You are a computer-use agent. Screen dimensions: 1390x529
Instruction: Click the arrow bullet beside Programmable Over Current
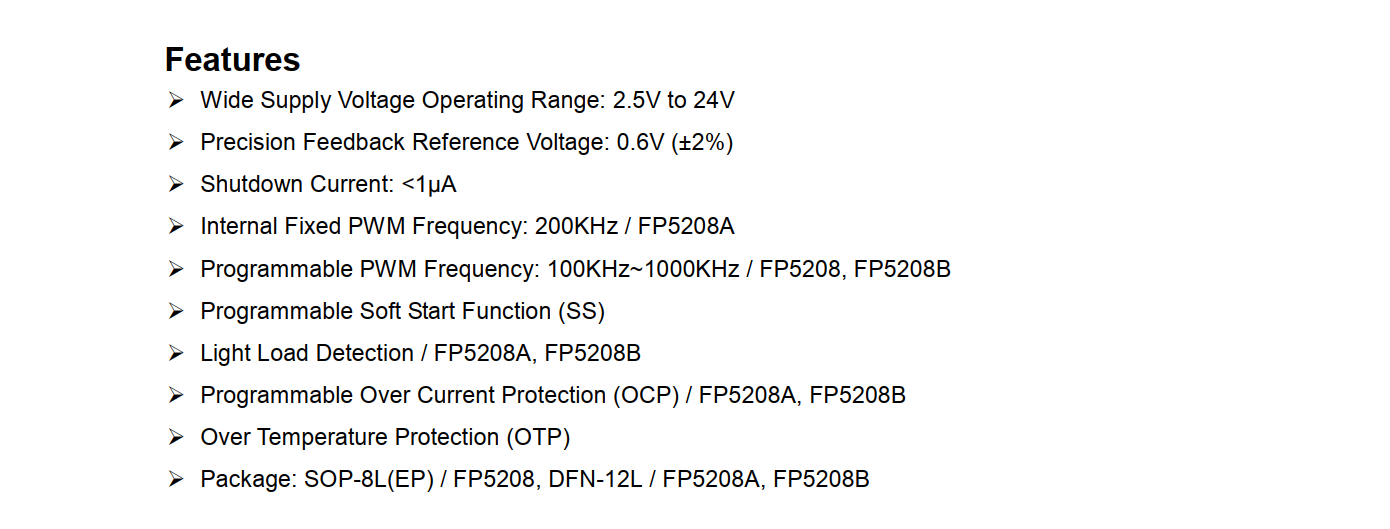coord(176,395)
